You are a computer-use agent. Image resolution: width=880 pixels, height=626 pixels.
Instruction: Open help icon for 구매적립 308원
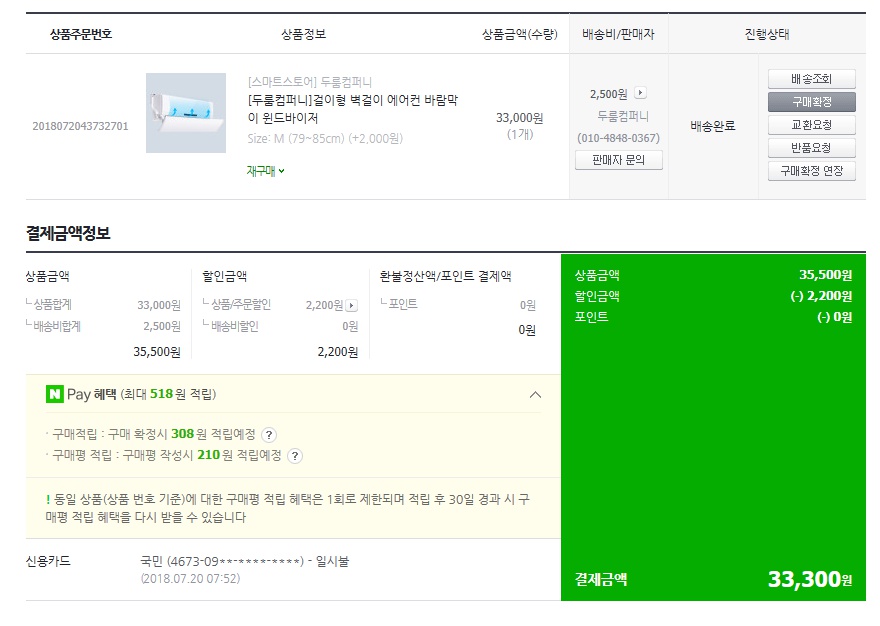pyautogui.click(x=269, y=435)
